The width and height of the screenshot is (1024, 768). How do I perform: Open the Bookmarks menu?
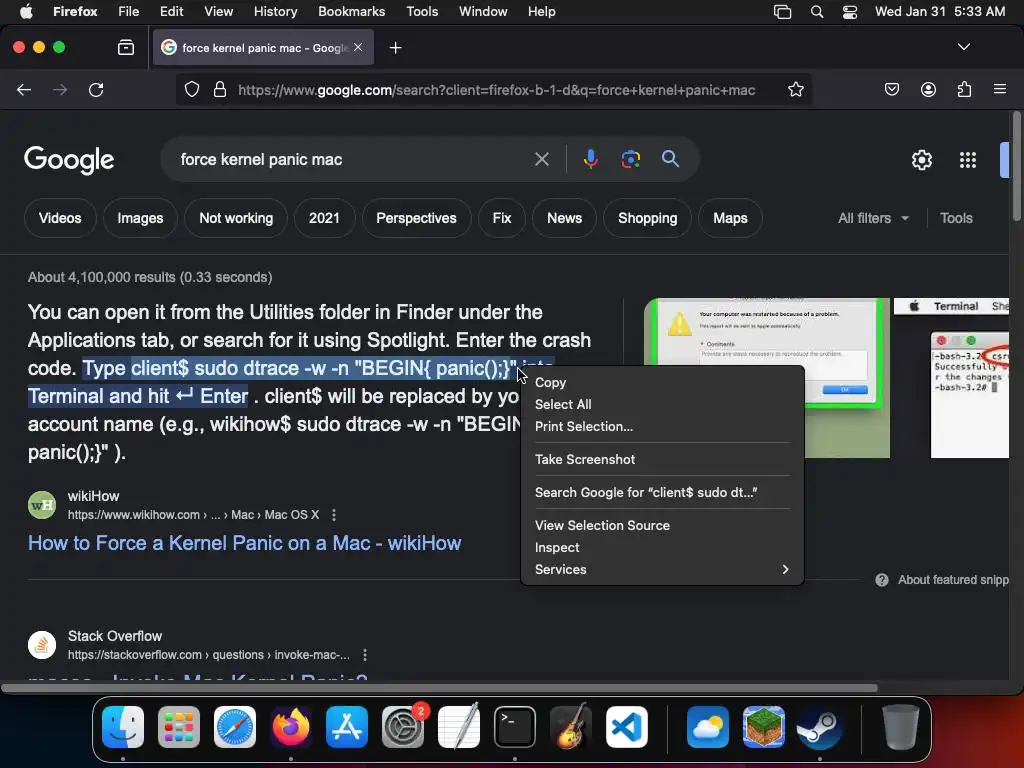pyautogui.click(x=351, y=11)
